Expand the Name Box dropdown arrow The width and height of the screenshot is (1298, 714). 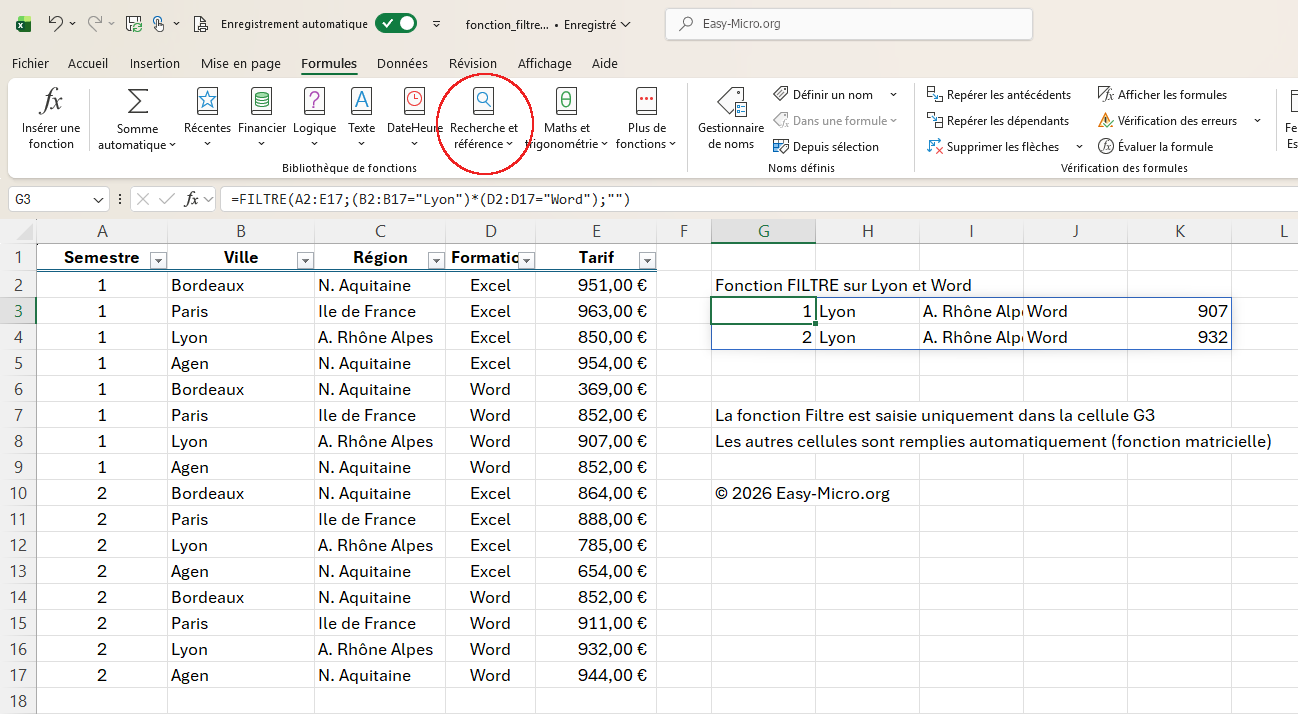98,200
